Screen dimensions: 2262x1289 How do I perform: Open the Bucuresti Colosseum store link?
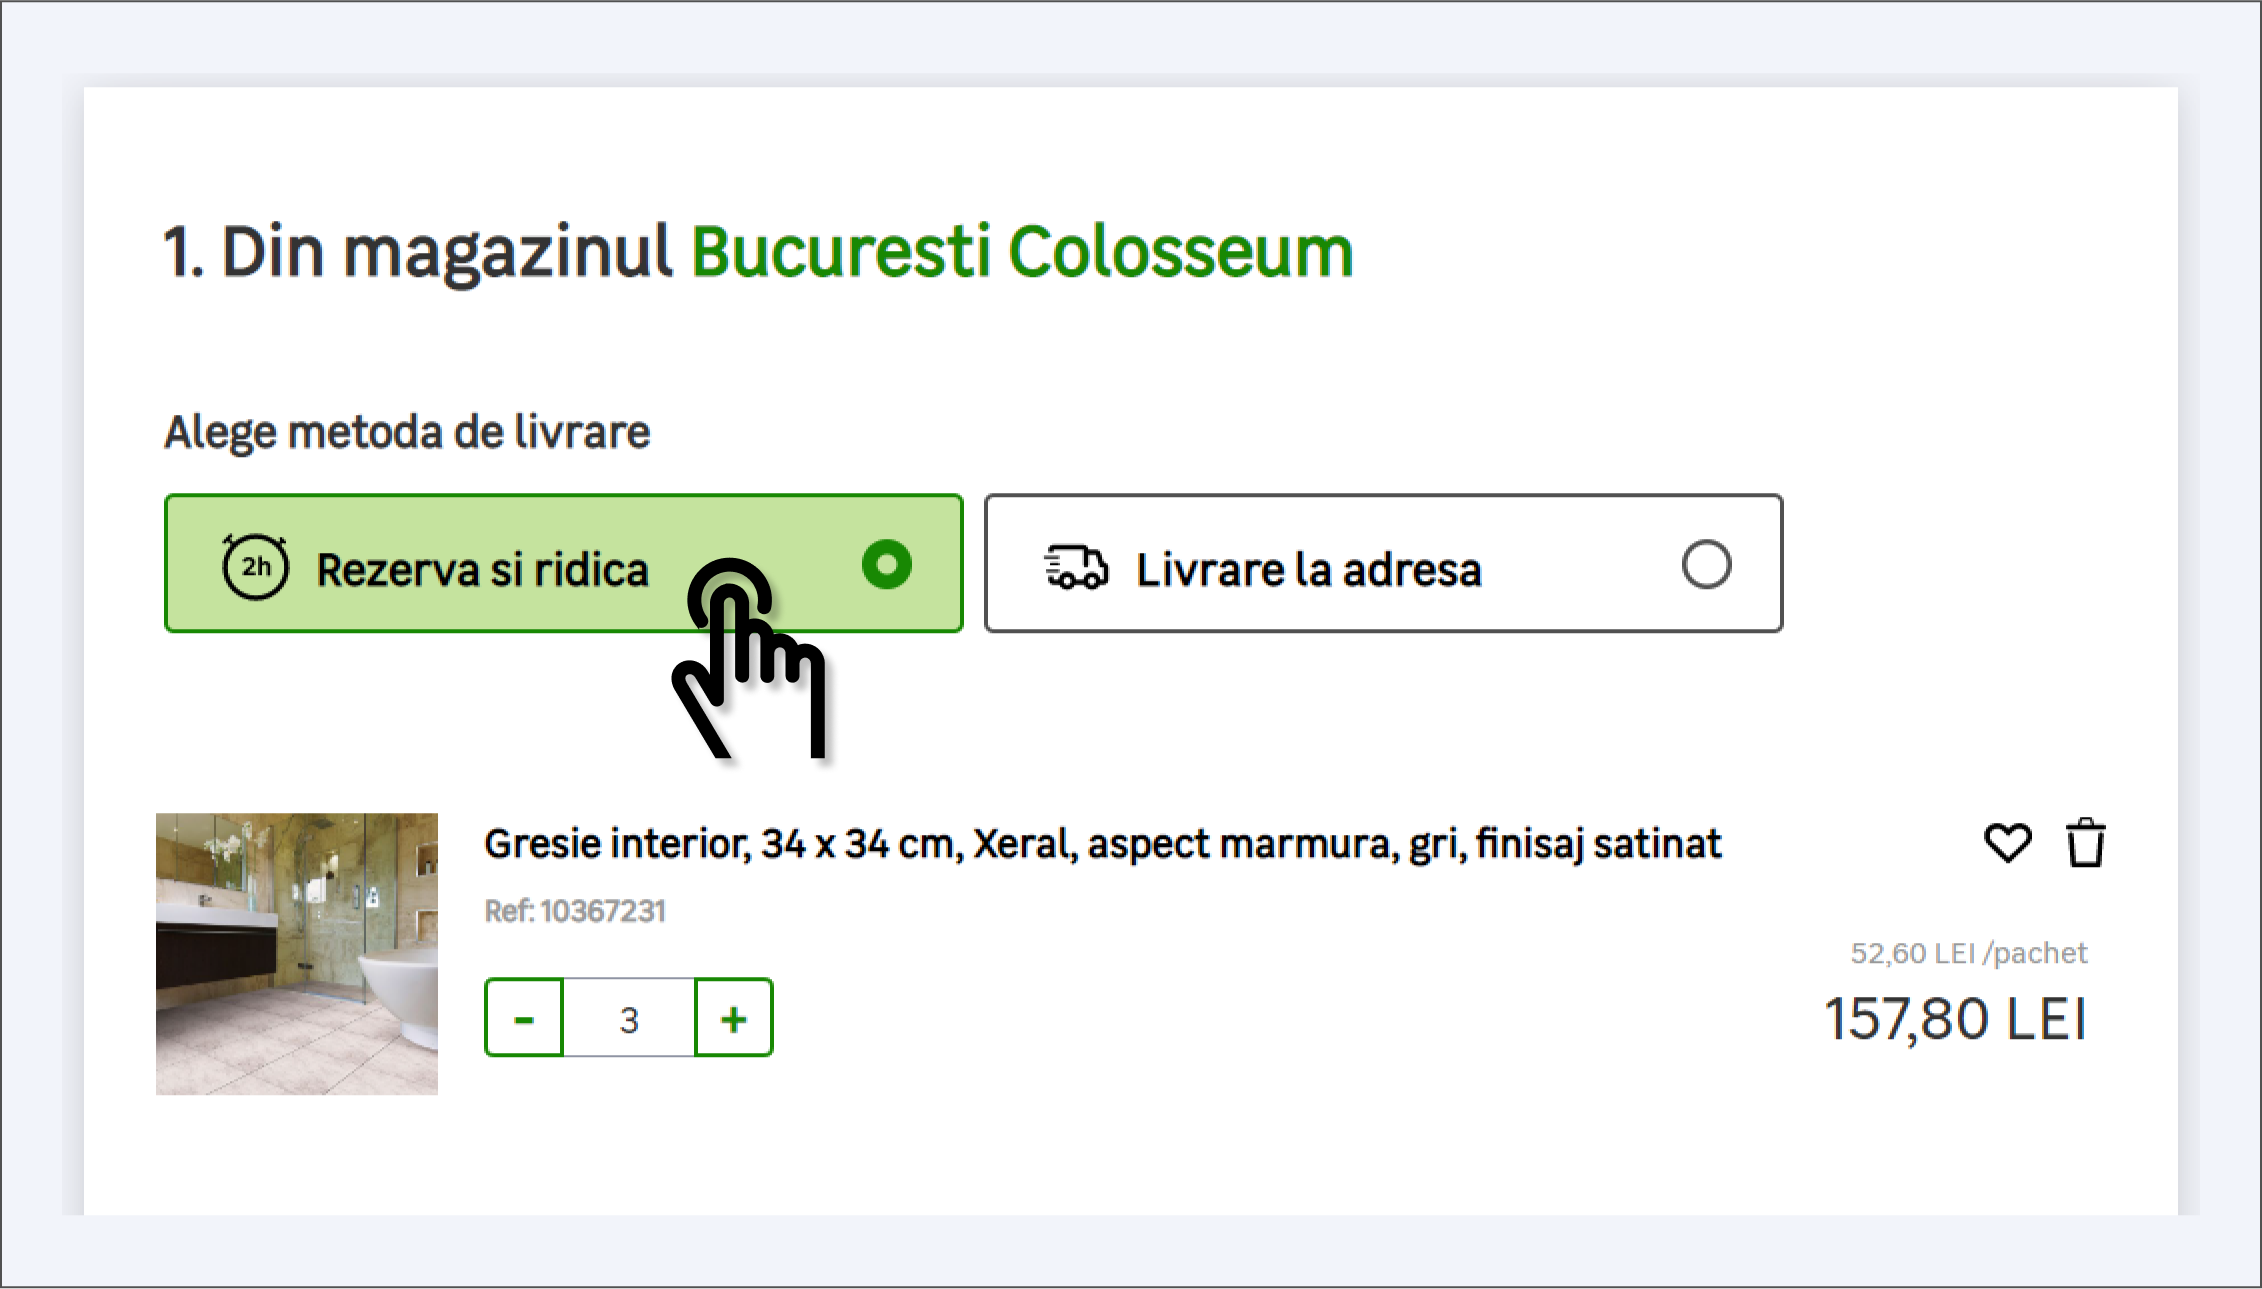1021,251
